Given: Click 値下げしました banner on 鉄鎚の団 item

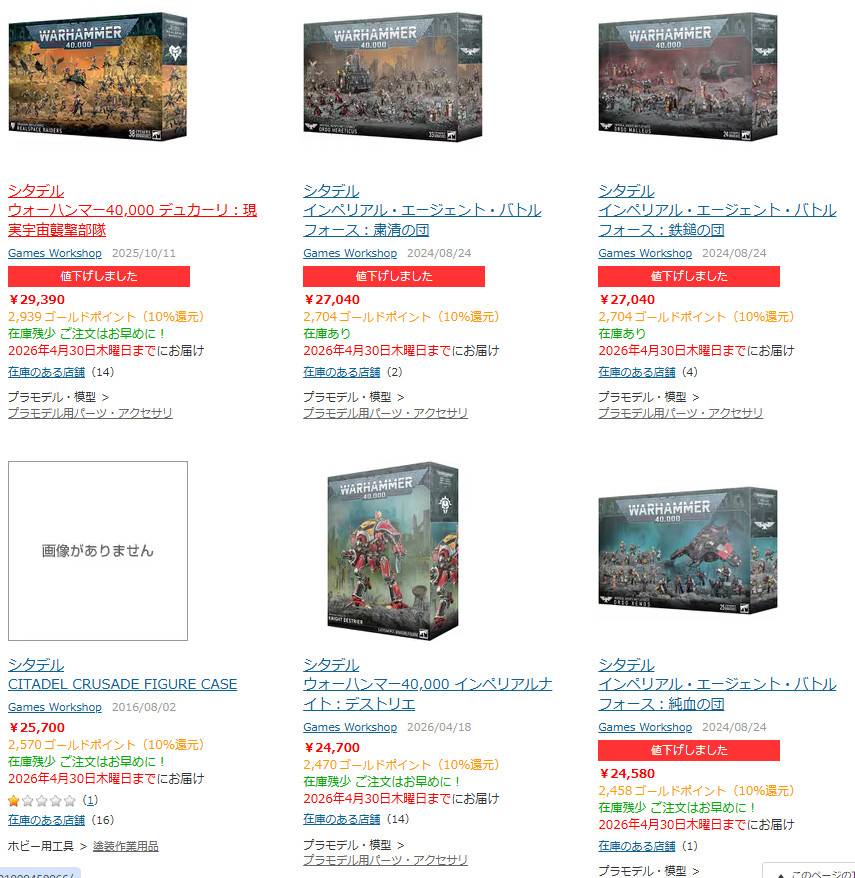Looking at the screenshot, I should tap(689, 276).
